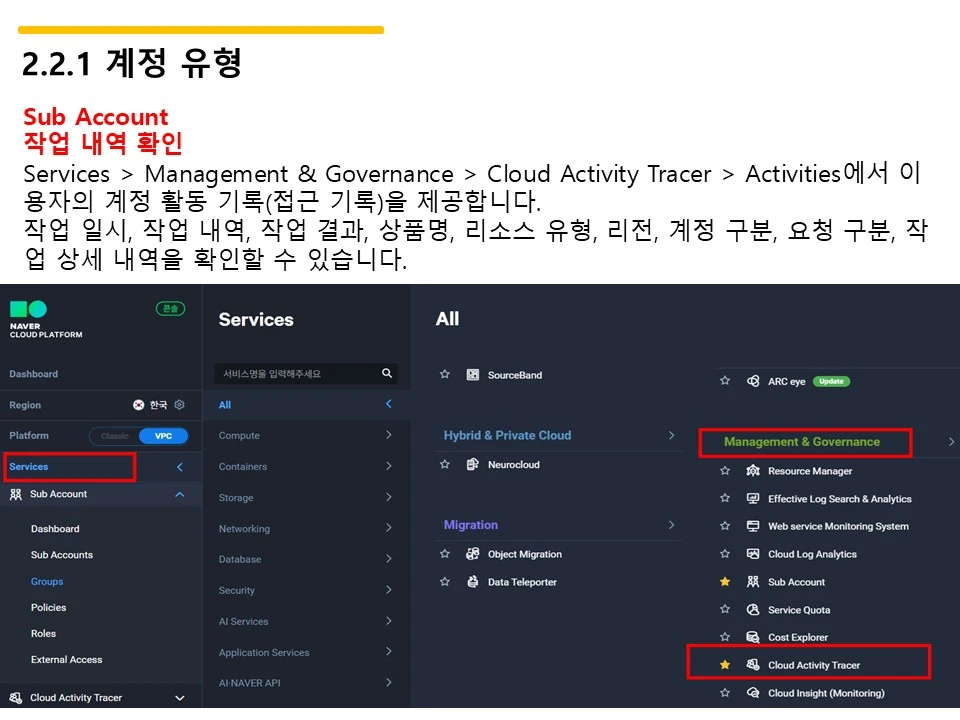Expand Cloud Activity Tracer with its chevron
Image resolution: width=960 pixels, height=720 pixels.
pyautogui.click(x=180, y=697)
